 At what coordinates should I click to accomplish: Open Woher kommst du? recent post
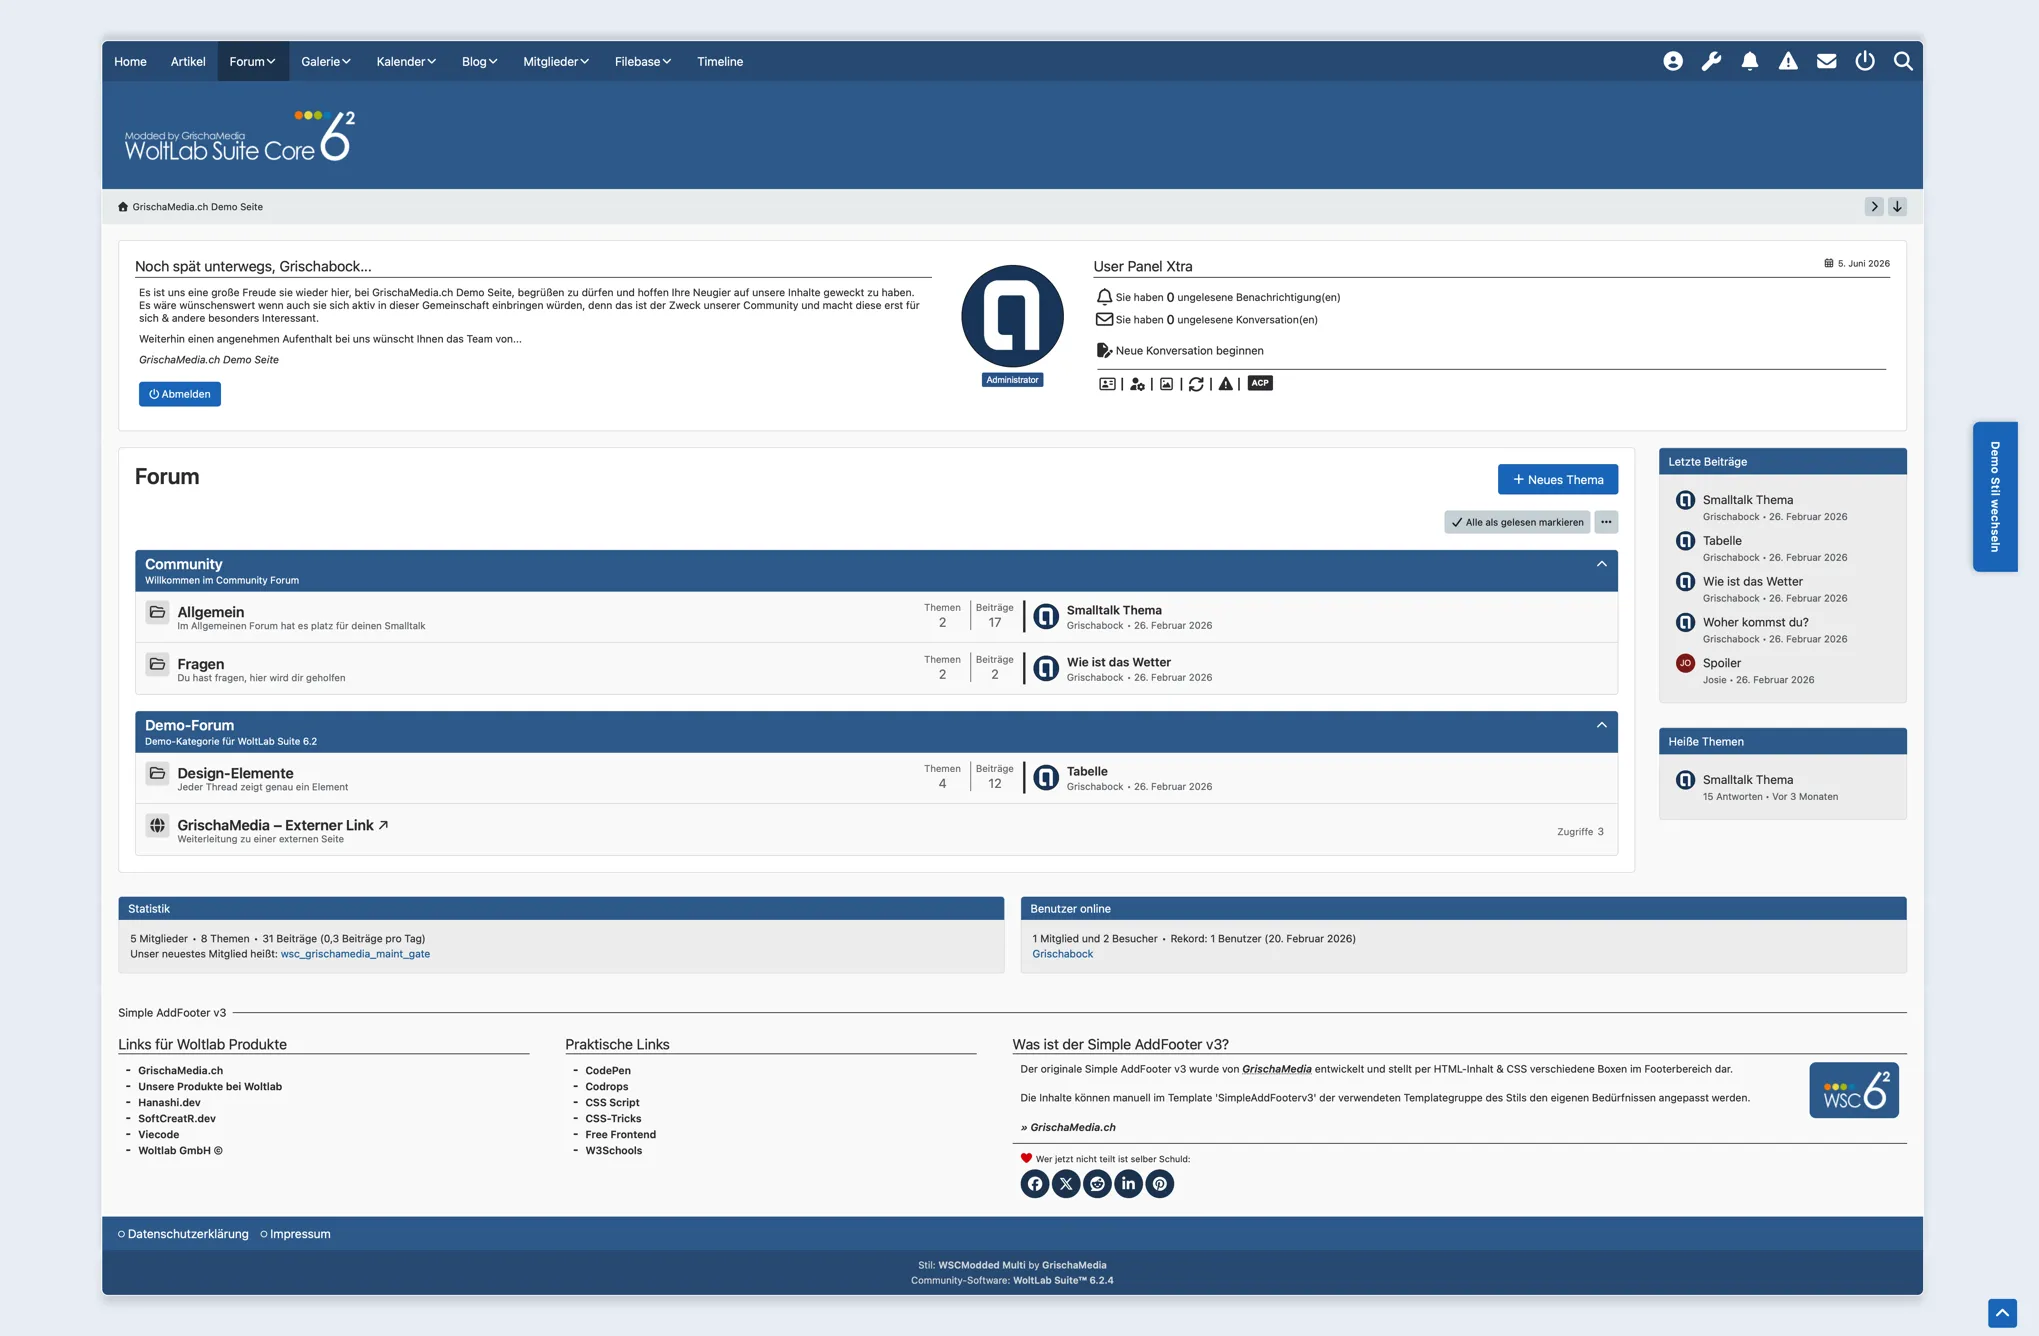pos(1756,622)
